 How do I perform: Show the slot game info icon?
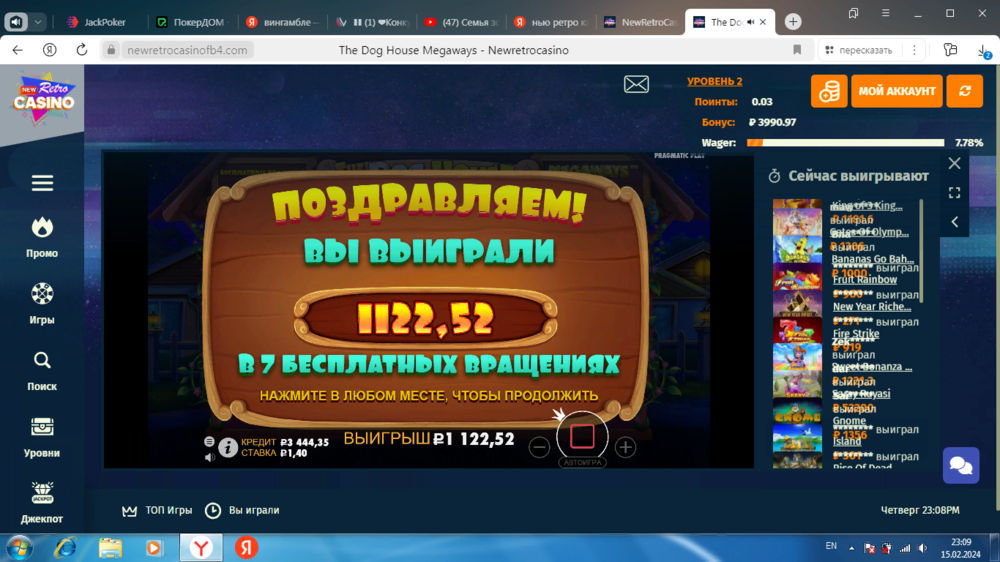pos(228,447)
